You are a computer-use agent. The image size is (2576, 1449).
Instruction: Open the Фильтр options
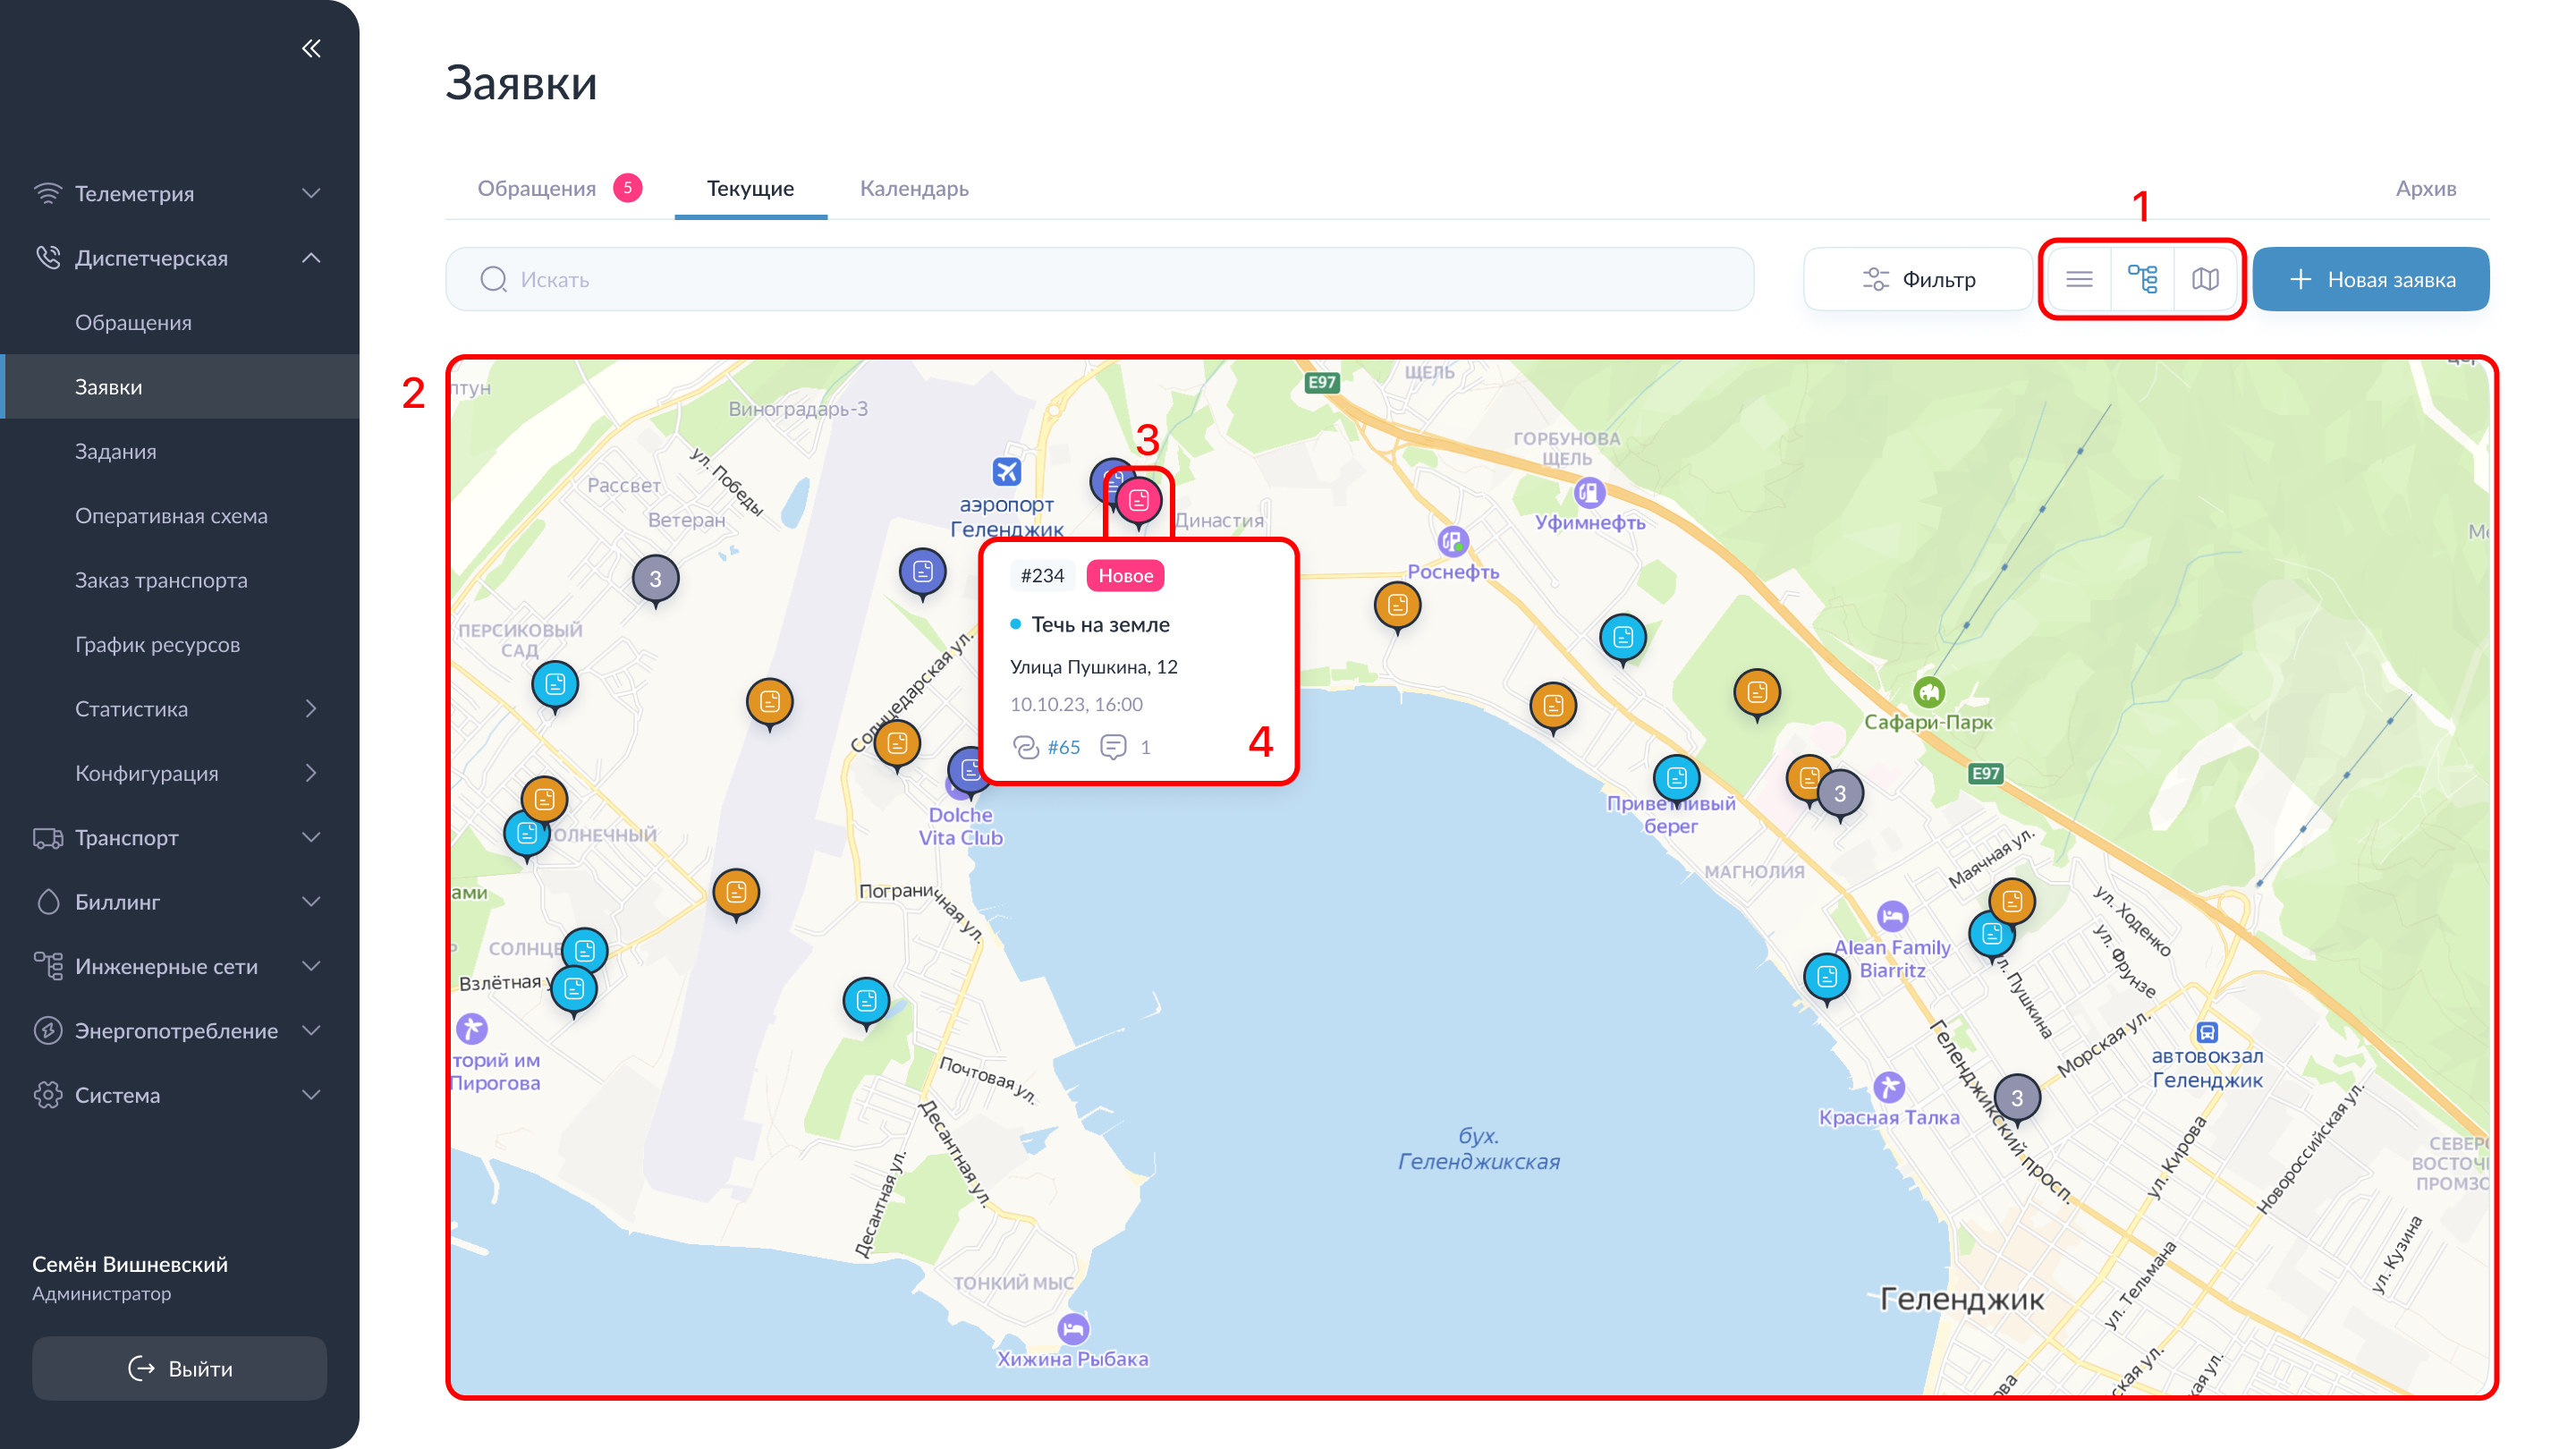tap(1917, 279)
